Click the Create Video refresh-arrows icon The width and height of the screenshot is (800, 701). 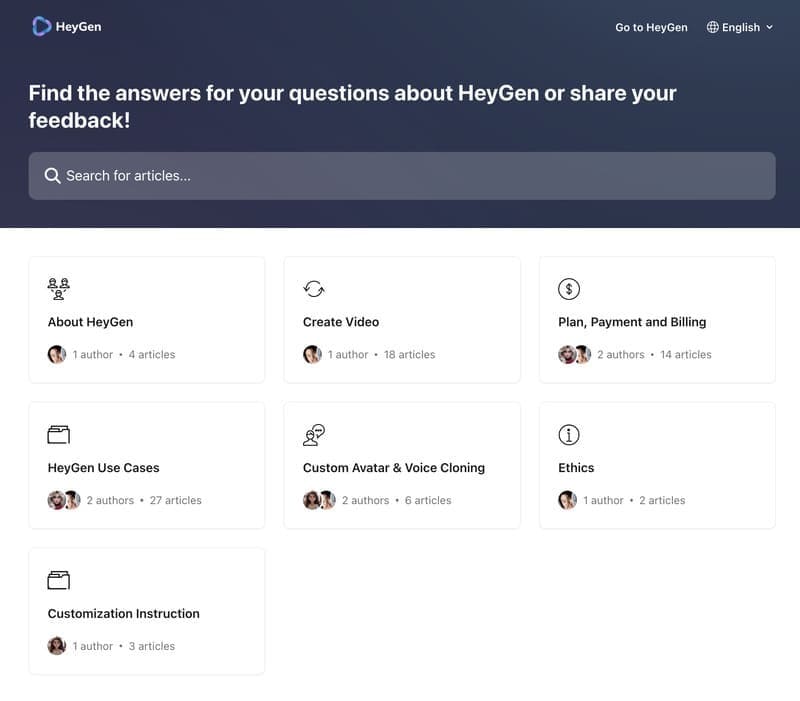click(314, 289)
